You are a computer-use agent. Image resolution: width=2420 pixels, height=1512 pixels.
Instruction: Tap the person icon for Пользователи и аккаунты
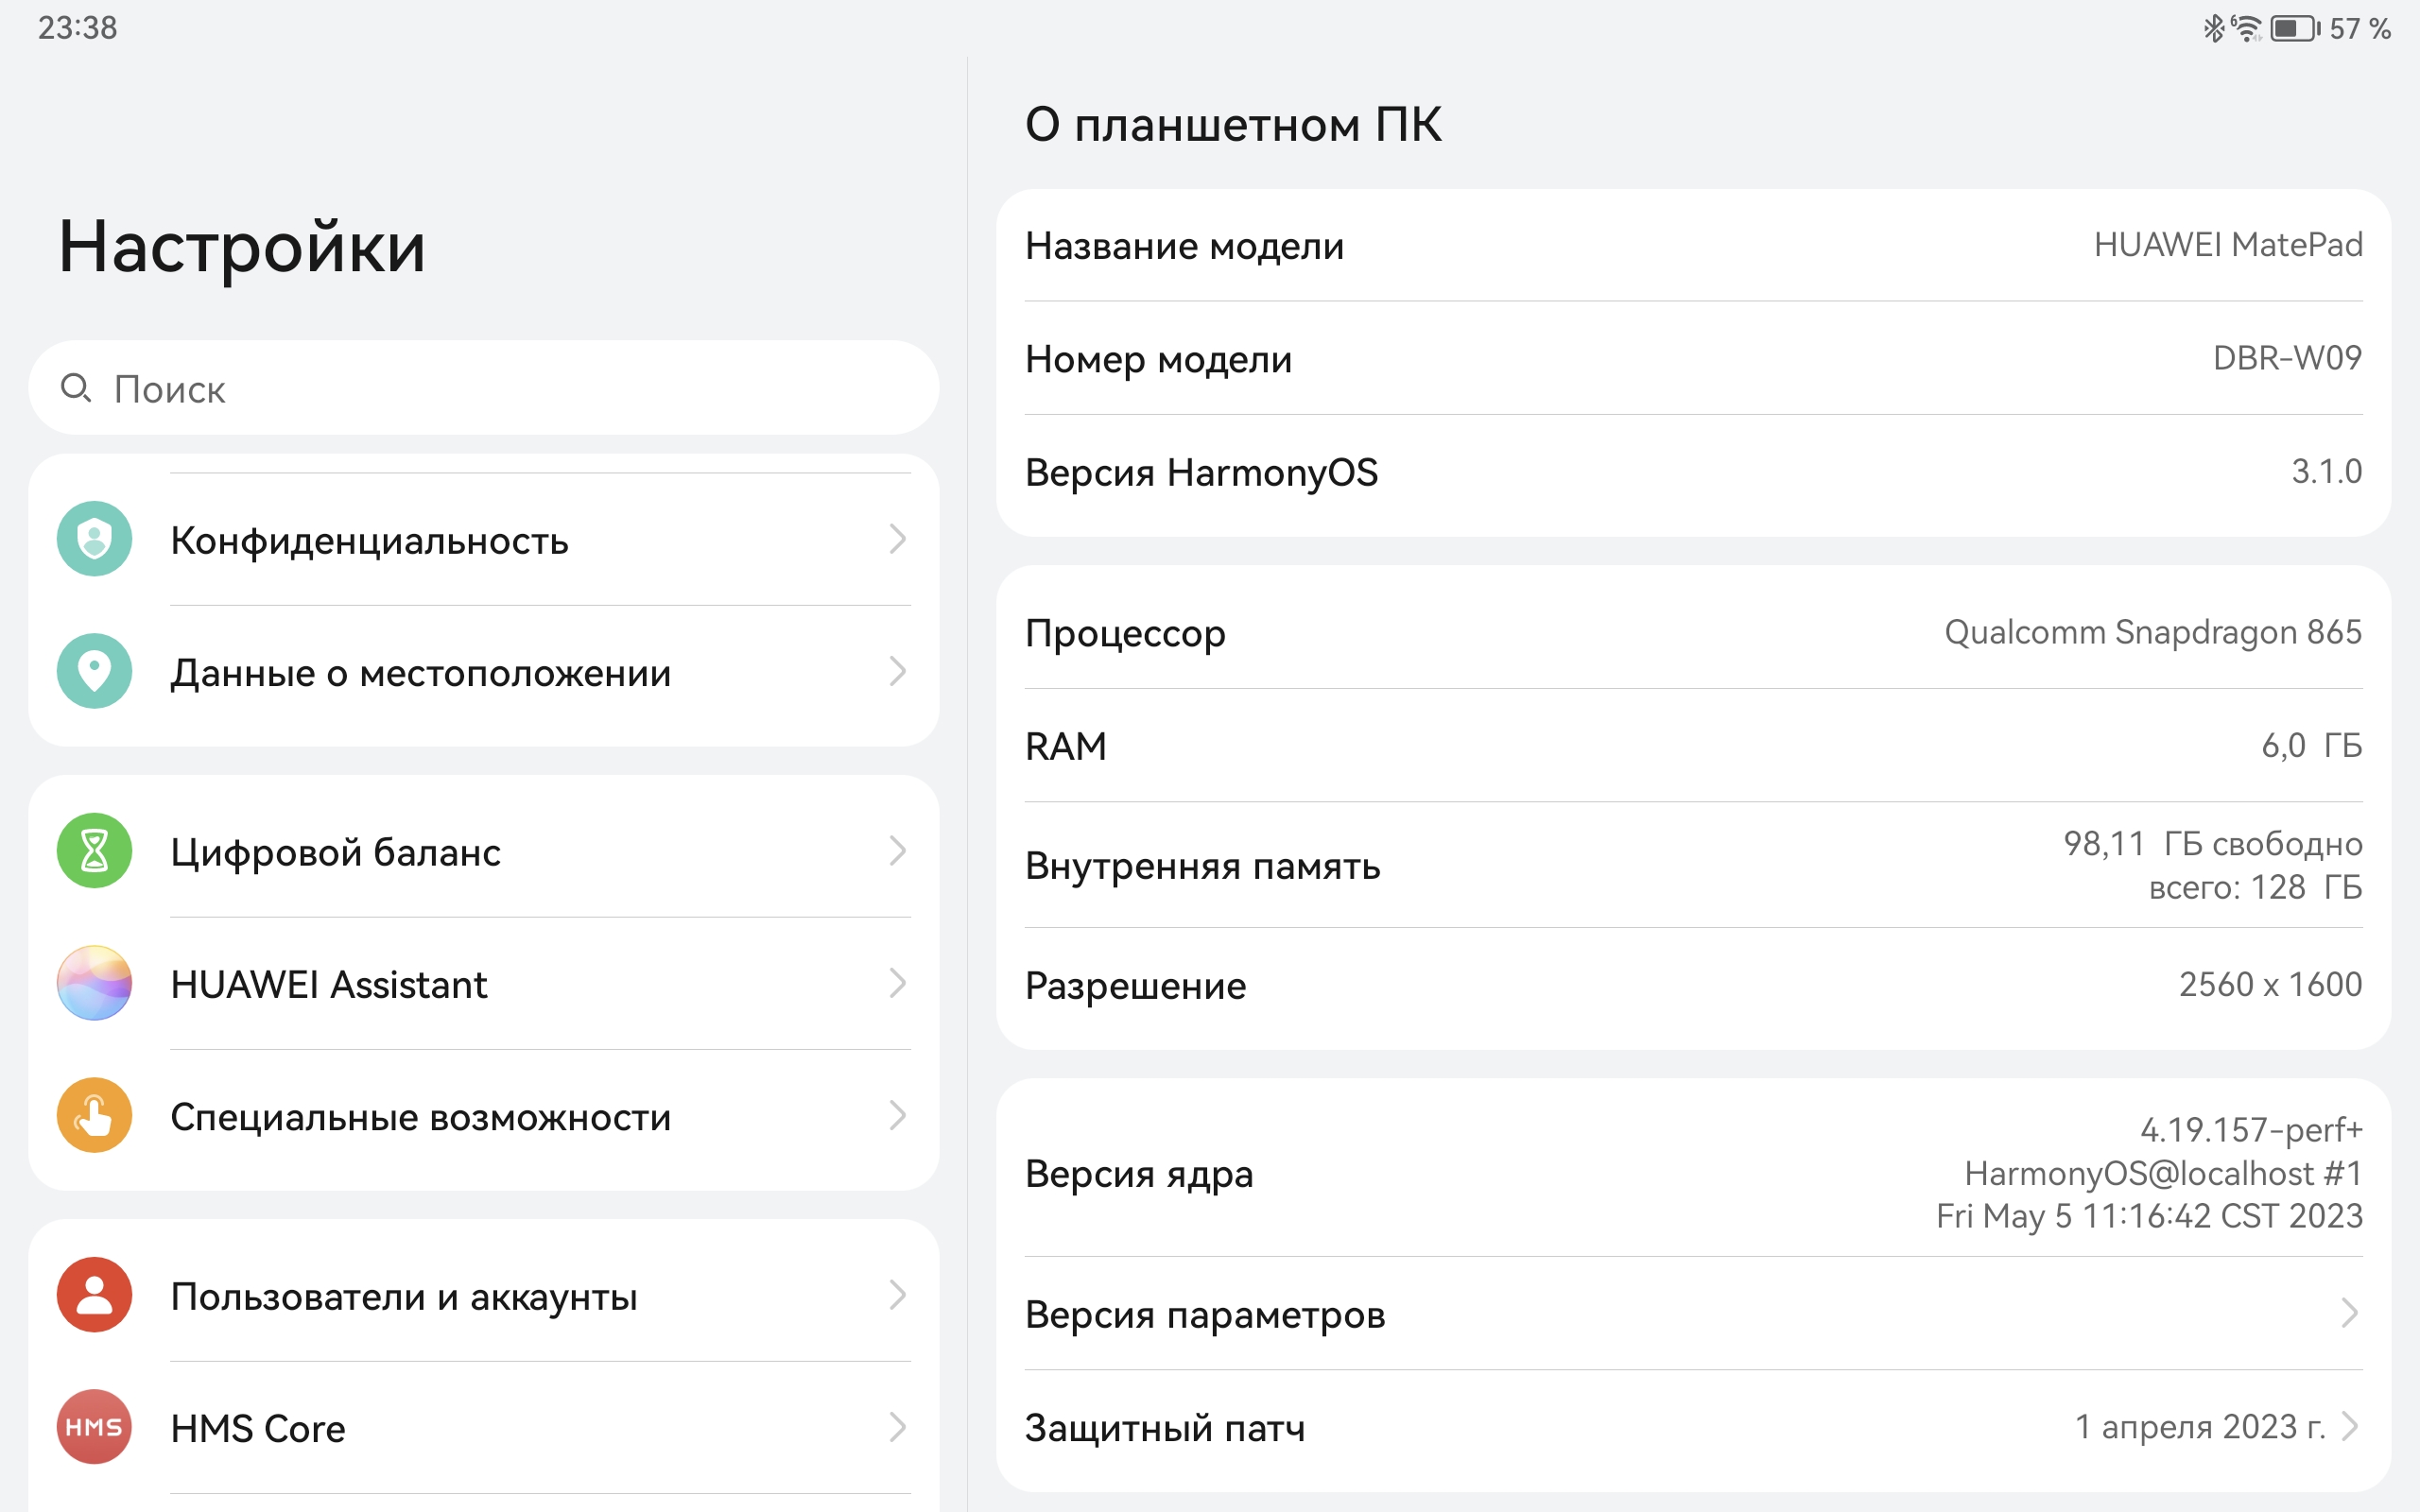tap(94, 1295)
